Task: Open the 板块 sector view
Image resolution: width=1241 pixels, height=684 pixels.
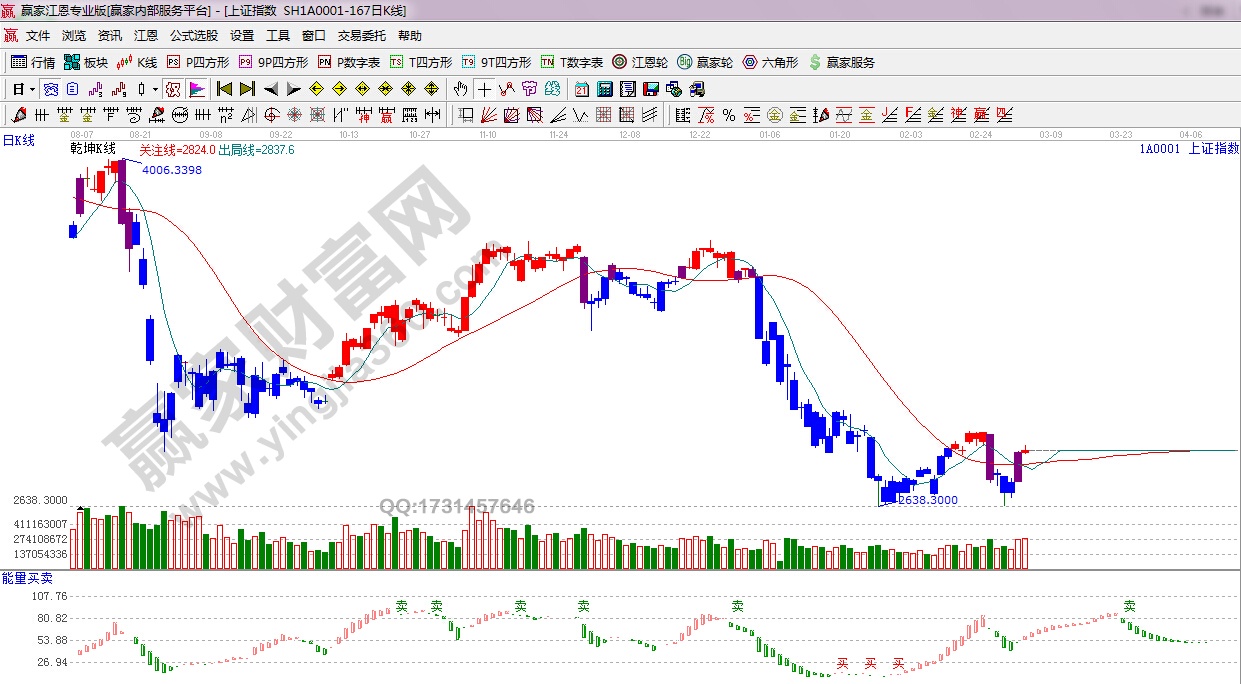Action: pos(86,62)
